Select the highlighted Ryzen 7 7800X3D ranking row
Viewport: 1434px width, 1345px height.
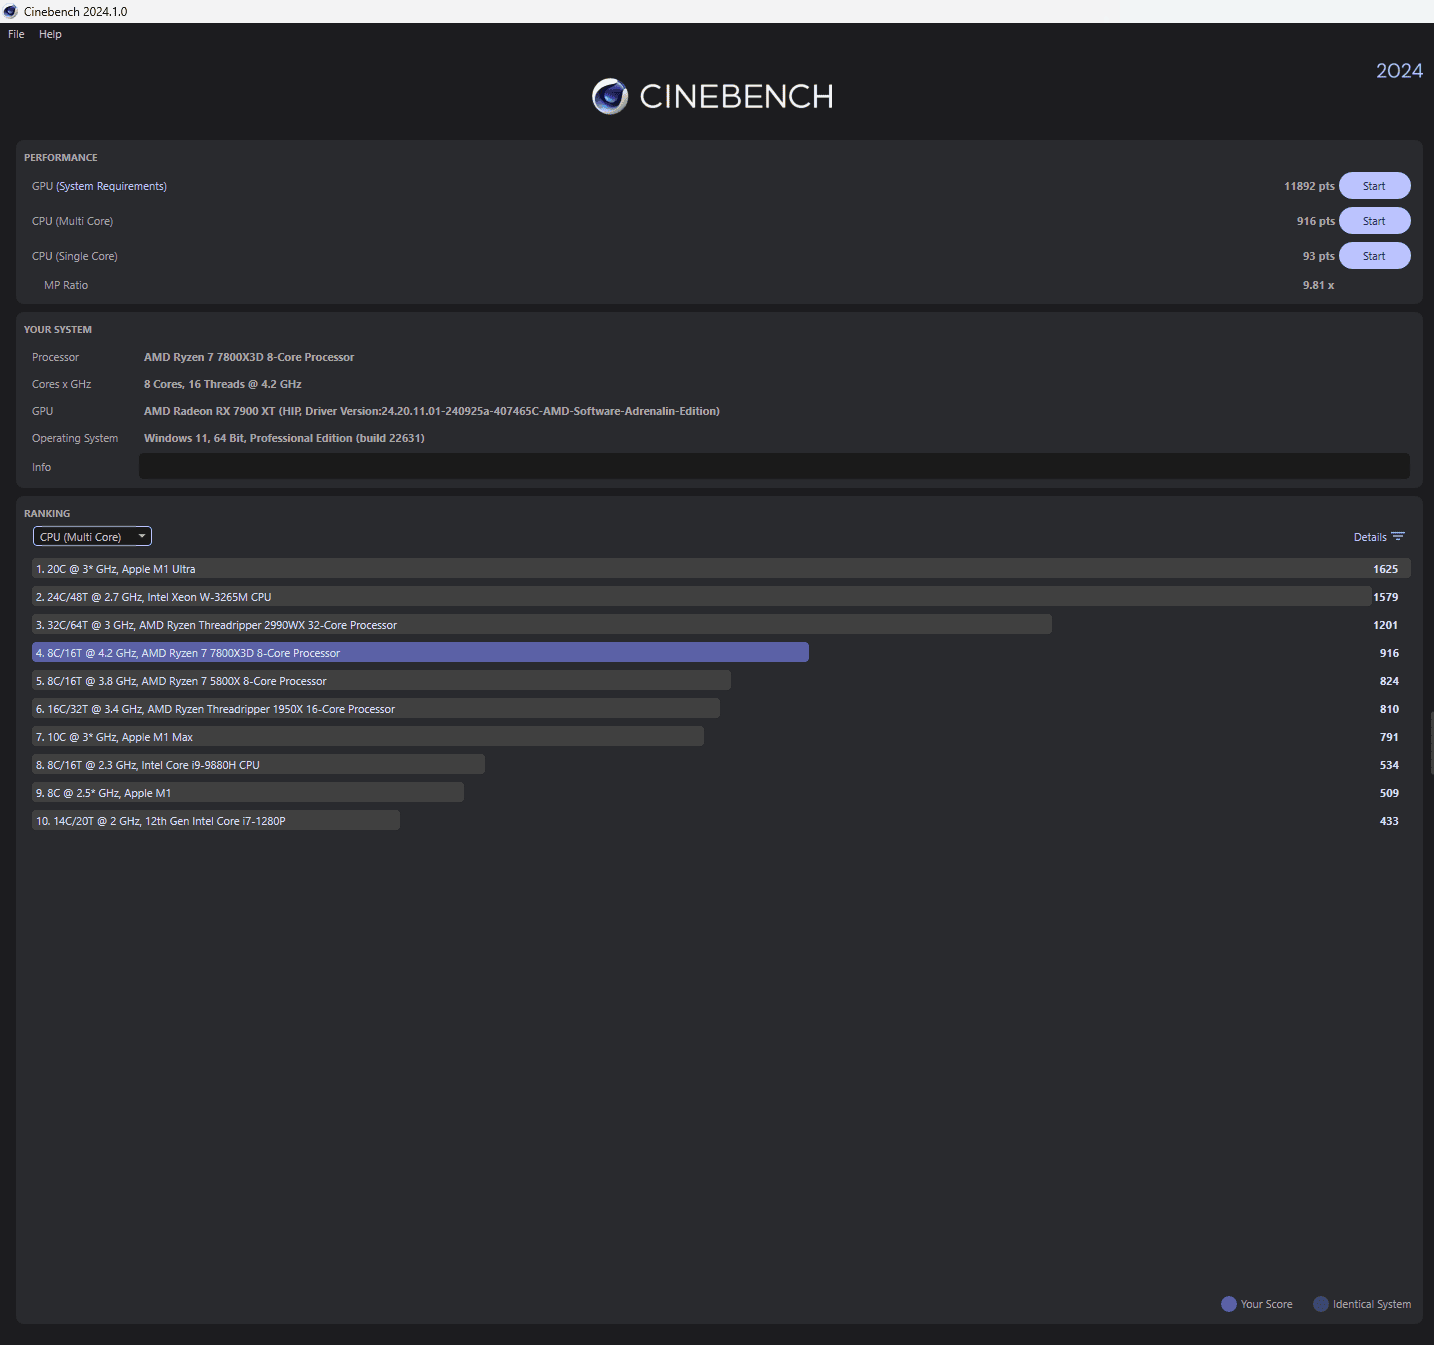coord(721,652)
